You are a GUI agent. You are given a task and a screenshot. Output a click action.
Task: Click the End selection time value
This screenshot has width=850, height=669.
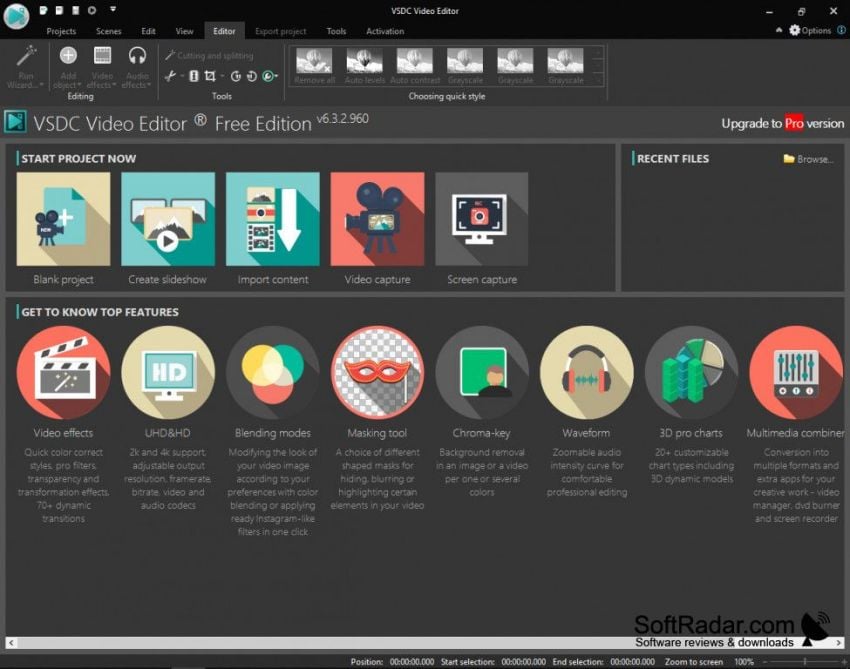point(632,661)
